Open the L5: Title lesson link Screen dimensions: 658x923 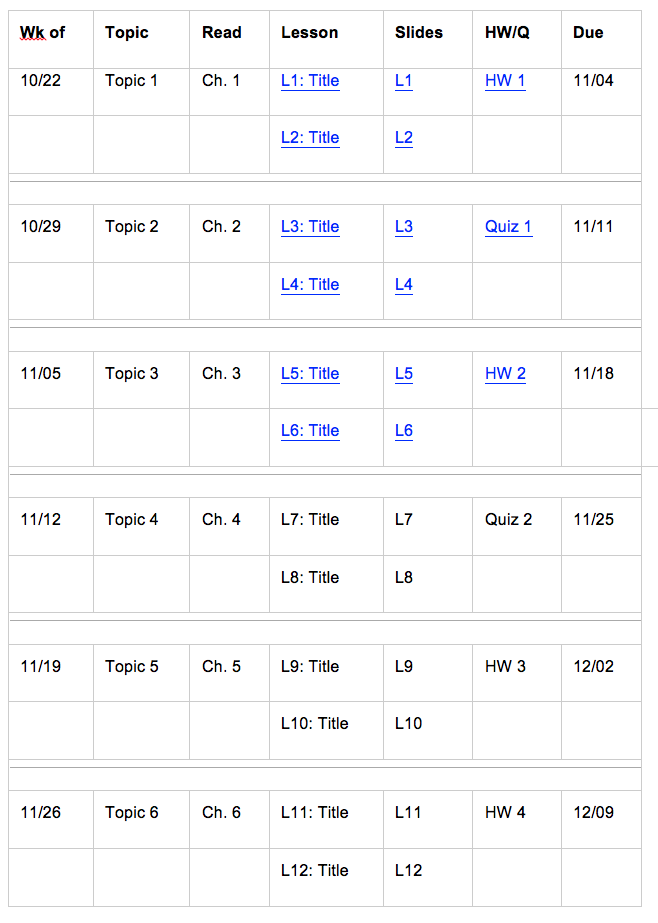tap(310, 374)
